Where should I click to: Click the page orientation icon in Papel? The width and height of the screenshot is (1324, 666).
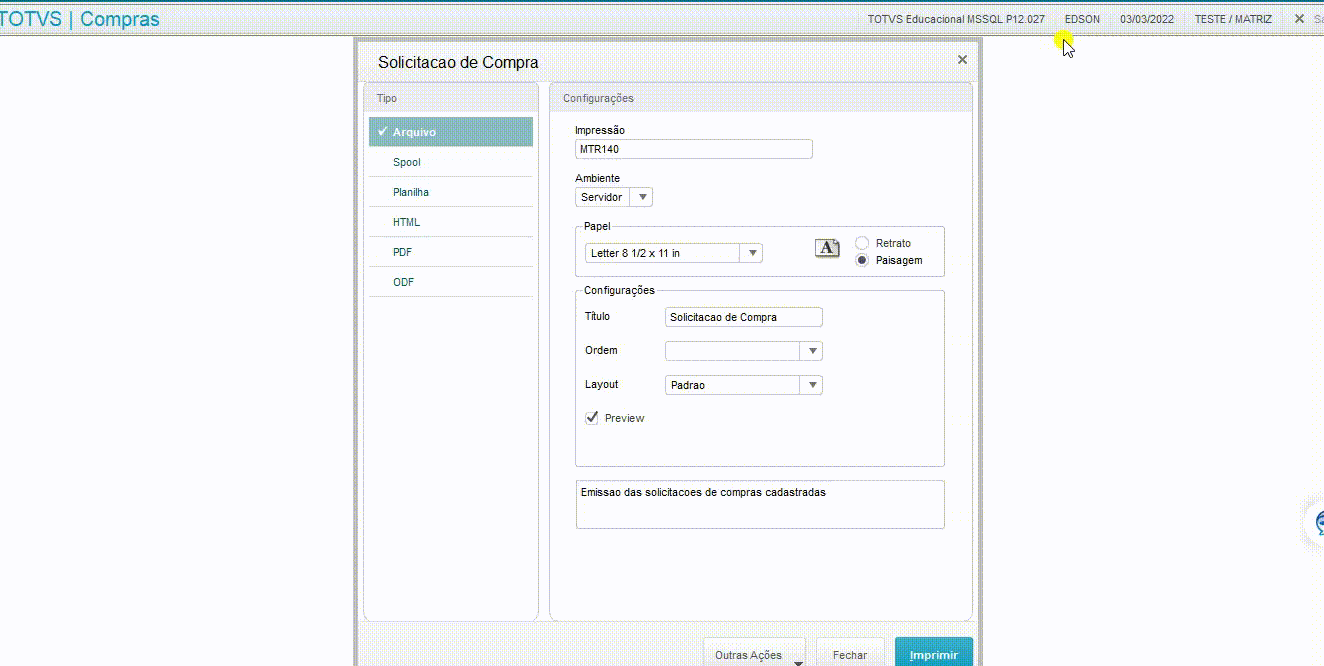click(x=827, y=248)
